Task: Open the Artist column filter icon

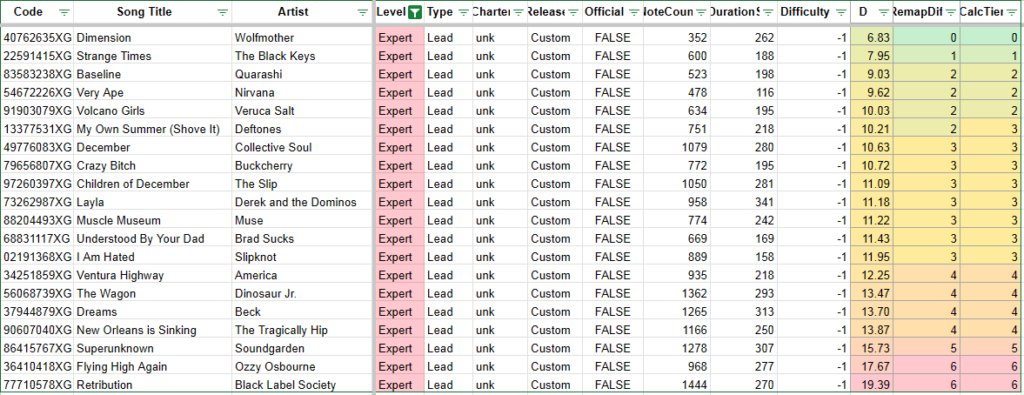Action: pos(363,12)
